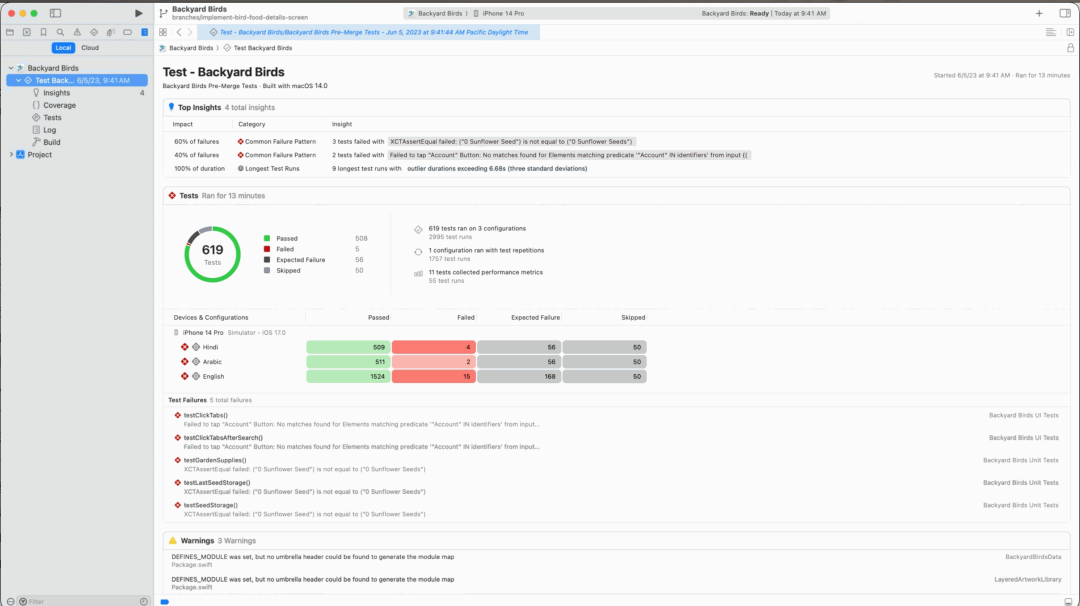This screenshot has height=606, width=1080.
Task: Click the English expected failure bar 168
Action: (x=519, y=377)
